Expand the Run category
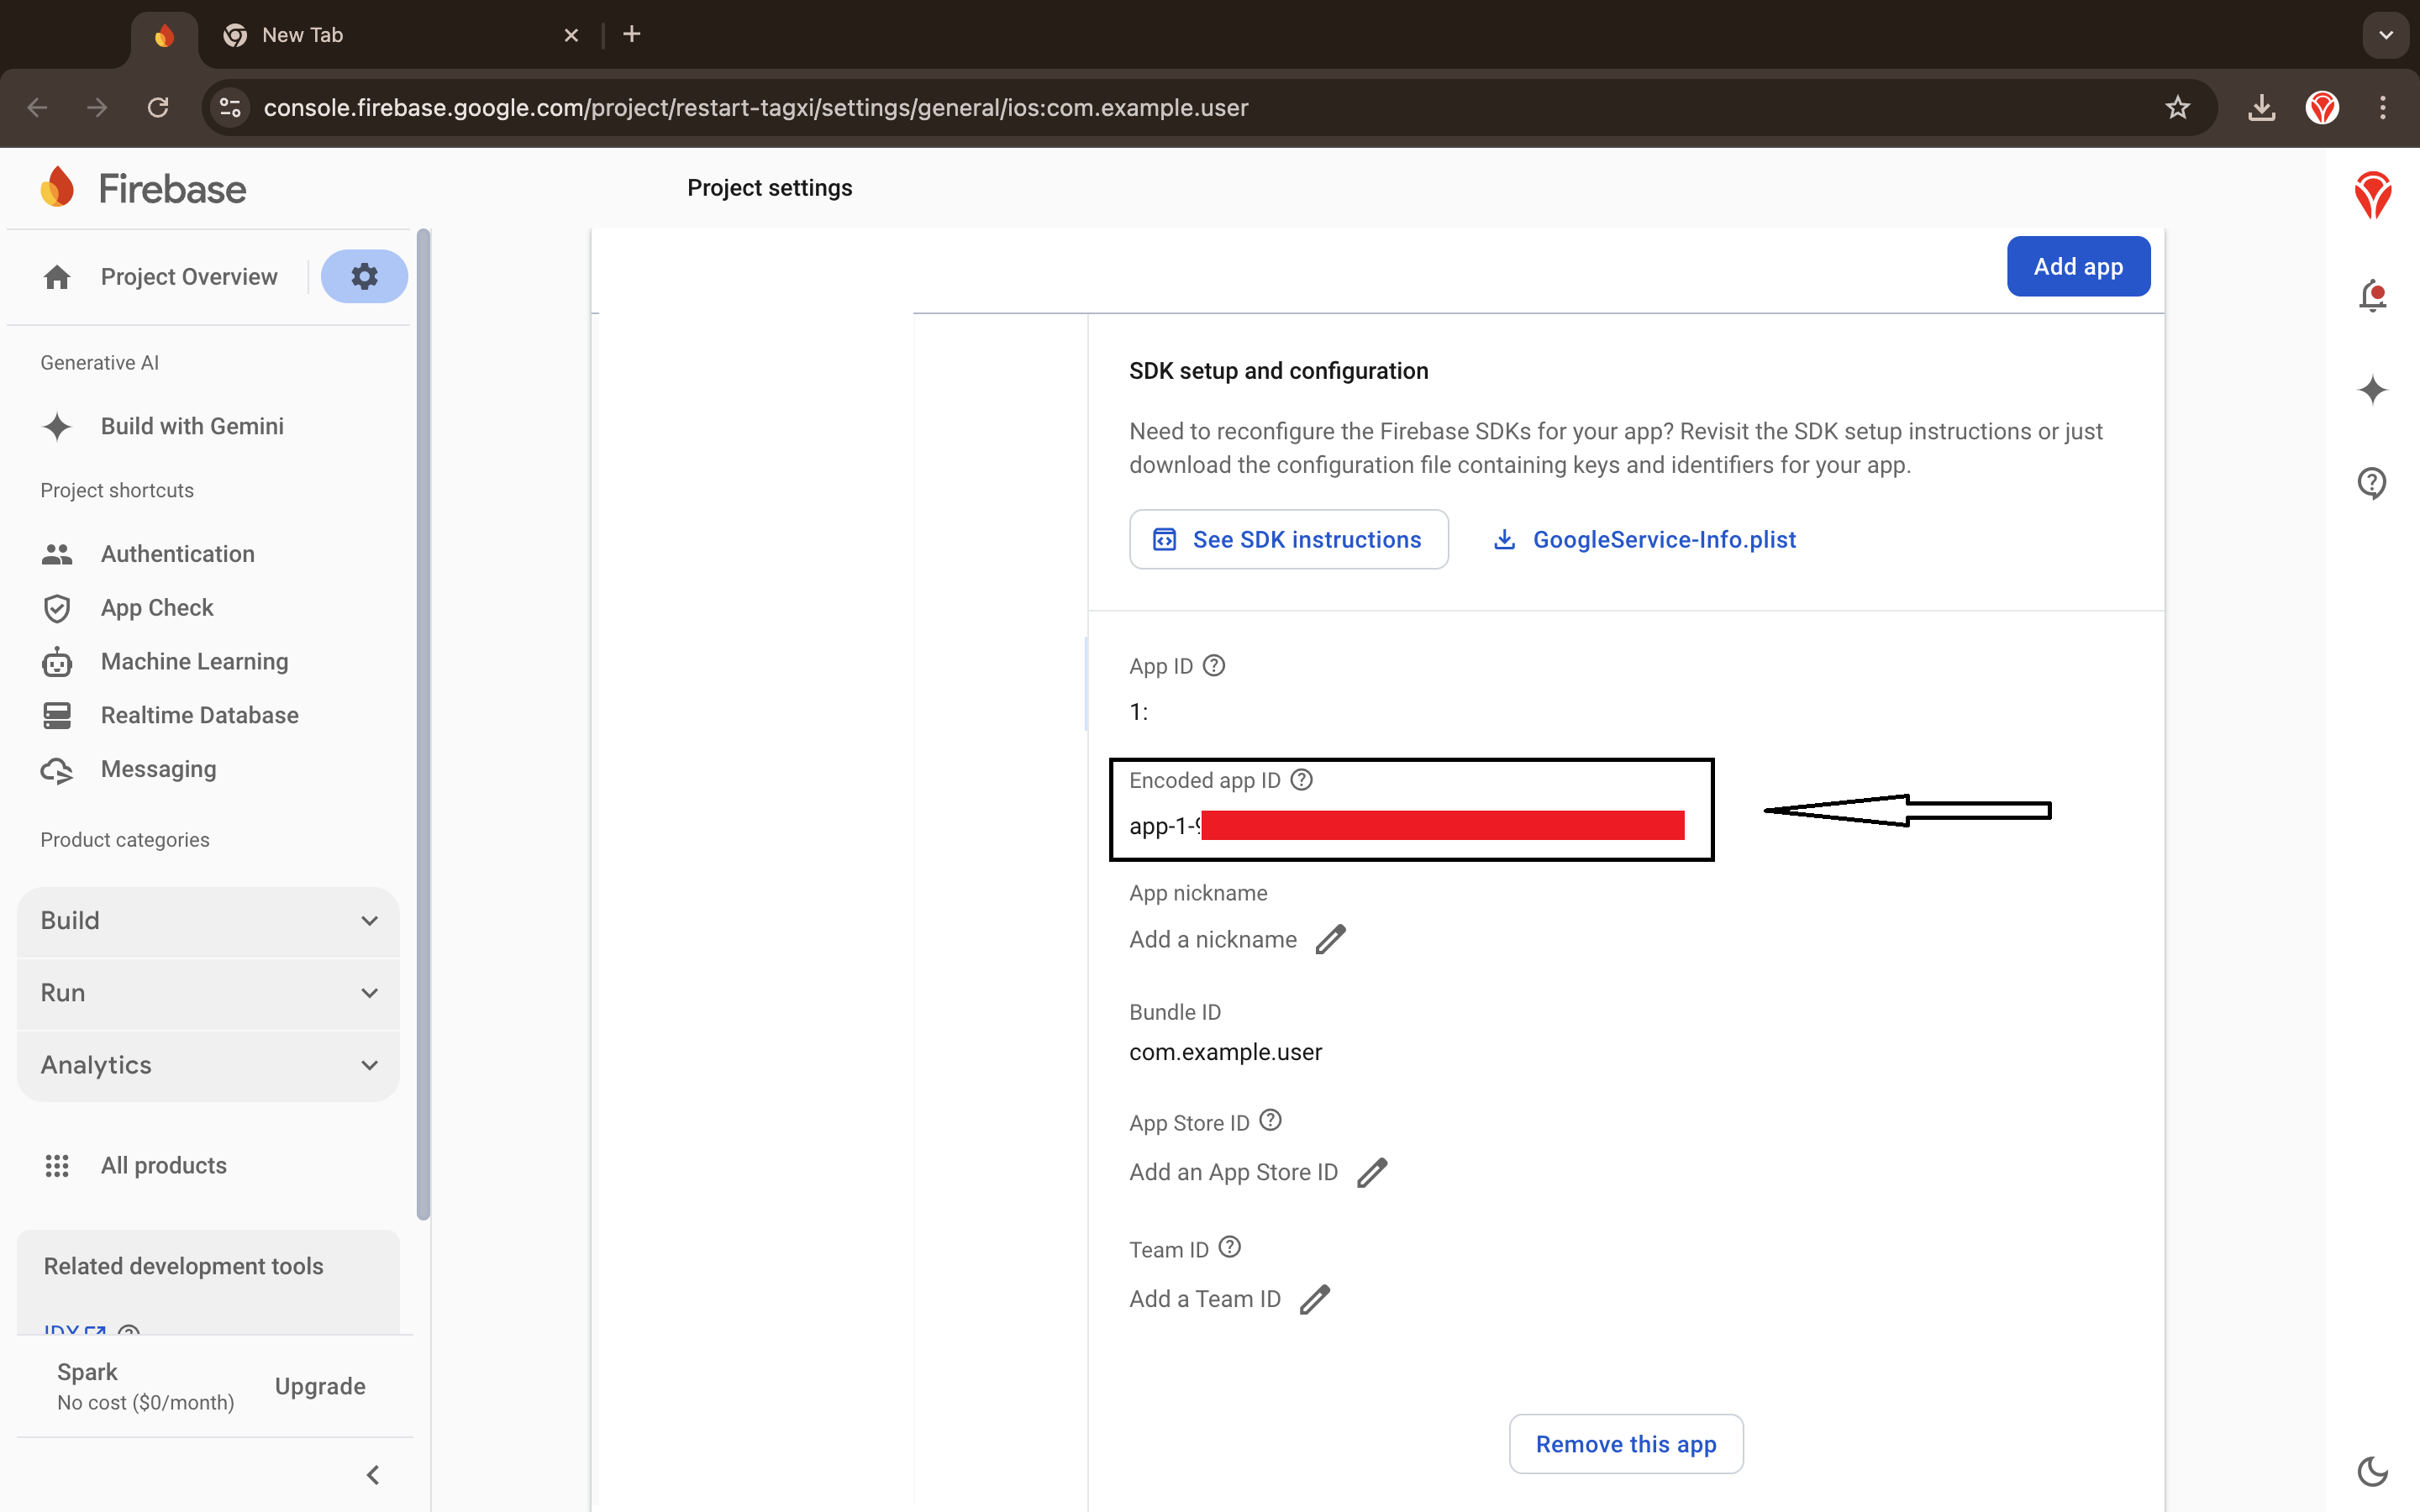Screen dimensions: 2420x1512 tap(208, 993)
